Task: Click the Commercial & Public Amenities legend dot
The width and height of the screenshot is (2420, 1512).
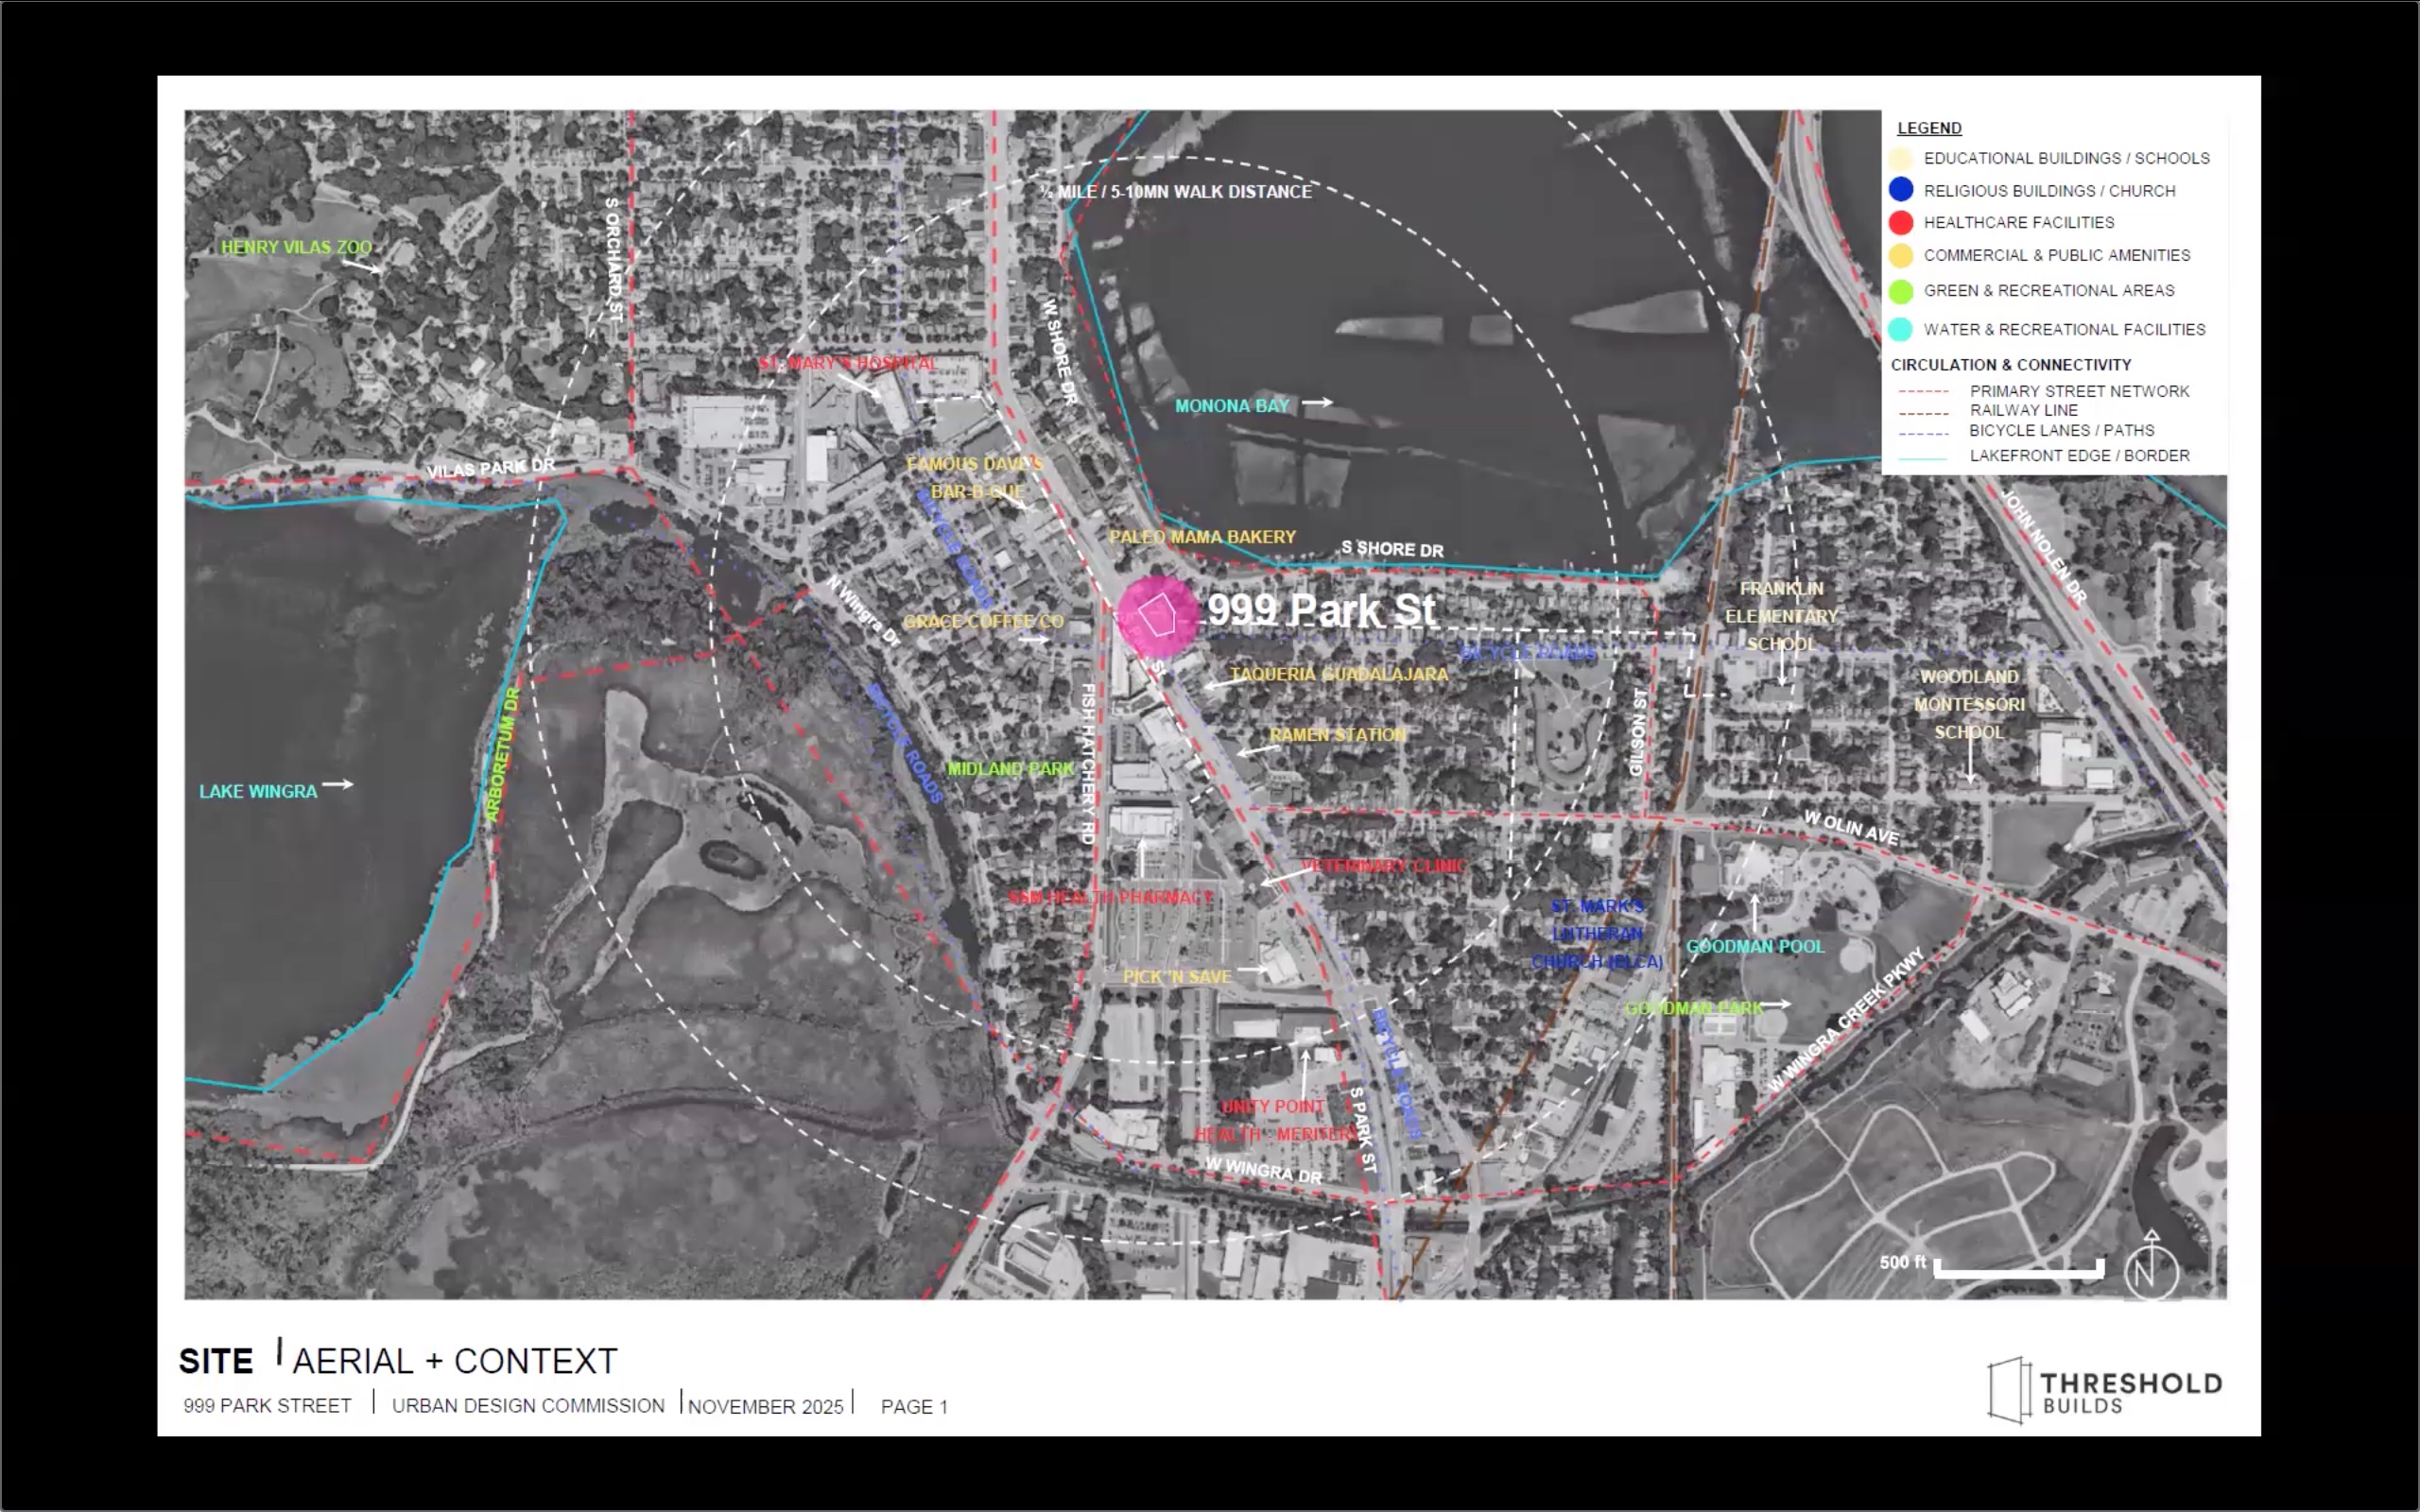Action: pyautogui.click(x=1900, y=256)
